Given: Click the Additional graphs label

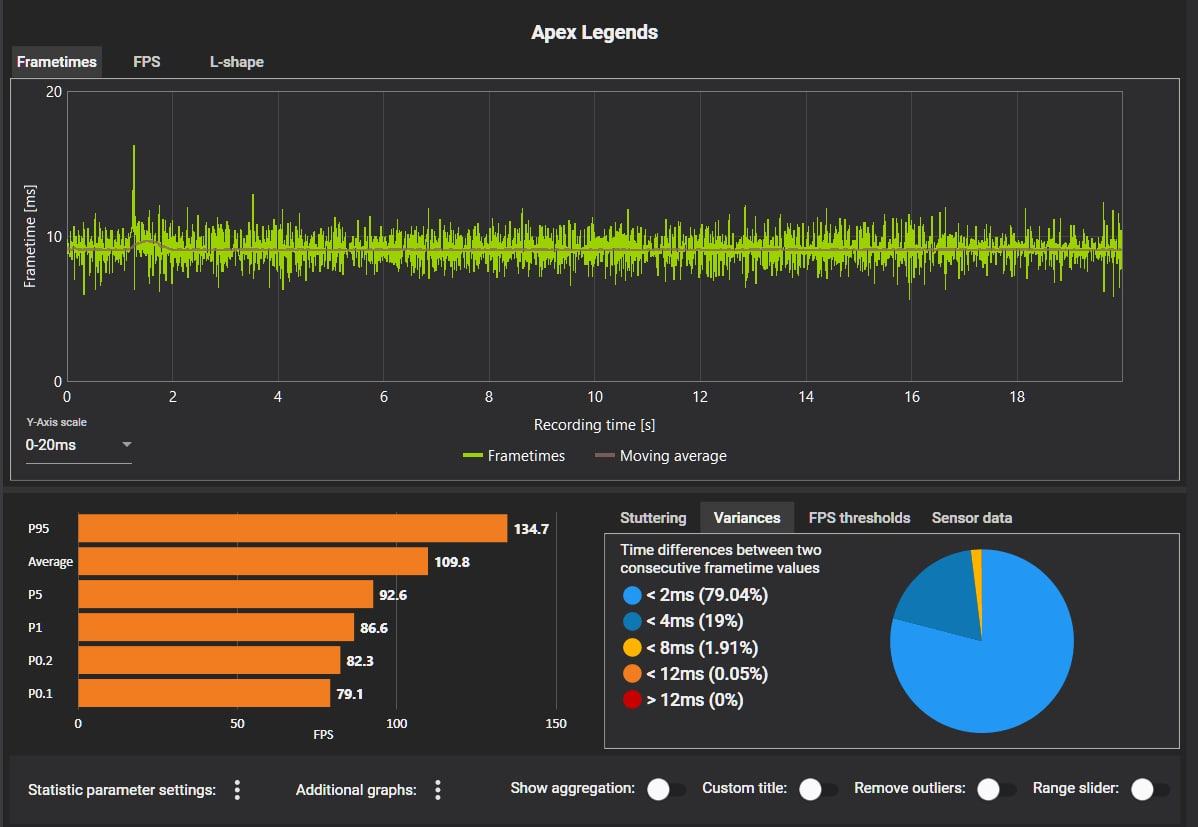Looking at the screenshot, I should (356, 790).
